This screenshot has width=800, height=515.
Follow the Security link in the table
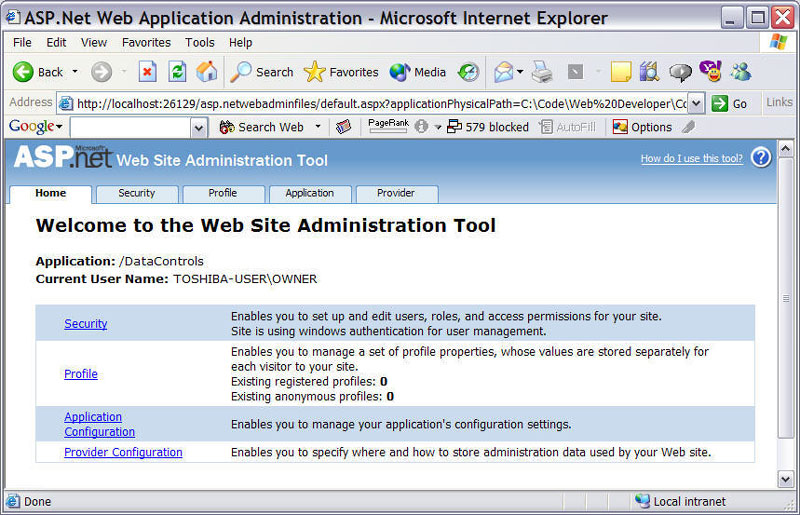point(86,324)
